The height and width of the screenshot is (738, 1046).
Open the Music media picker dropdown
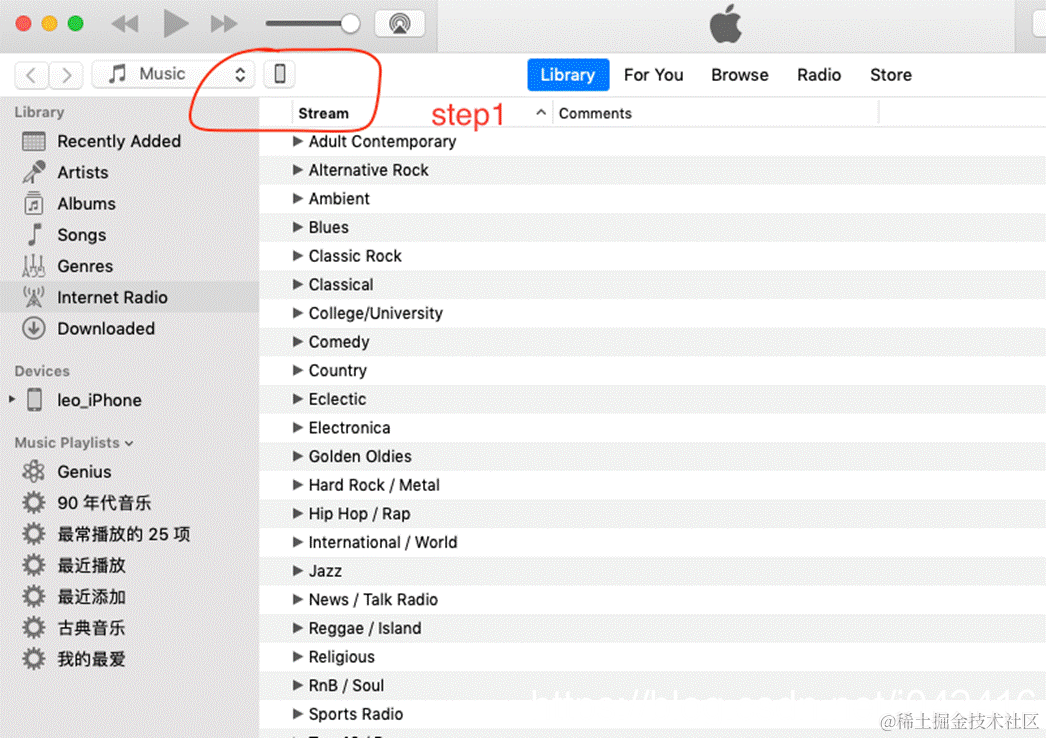[x=173, y=74]
